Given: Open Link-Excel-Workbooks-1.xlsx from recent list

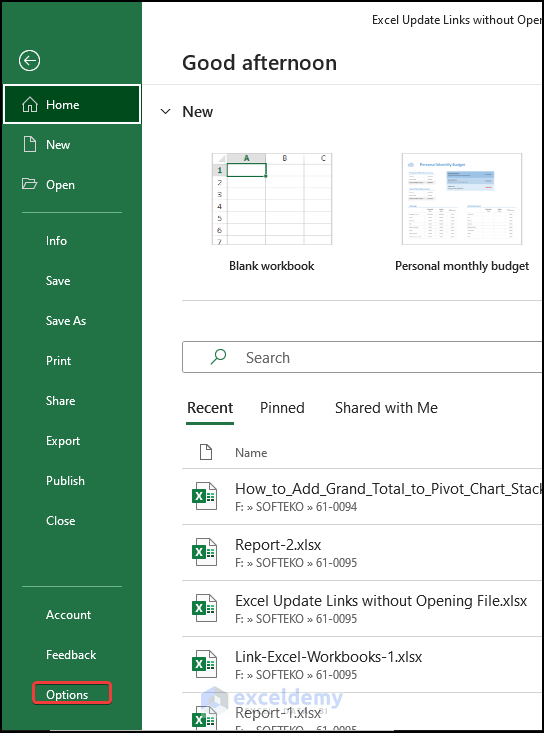Looking at the screenshot, I should coord(363,665).
